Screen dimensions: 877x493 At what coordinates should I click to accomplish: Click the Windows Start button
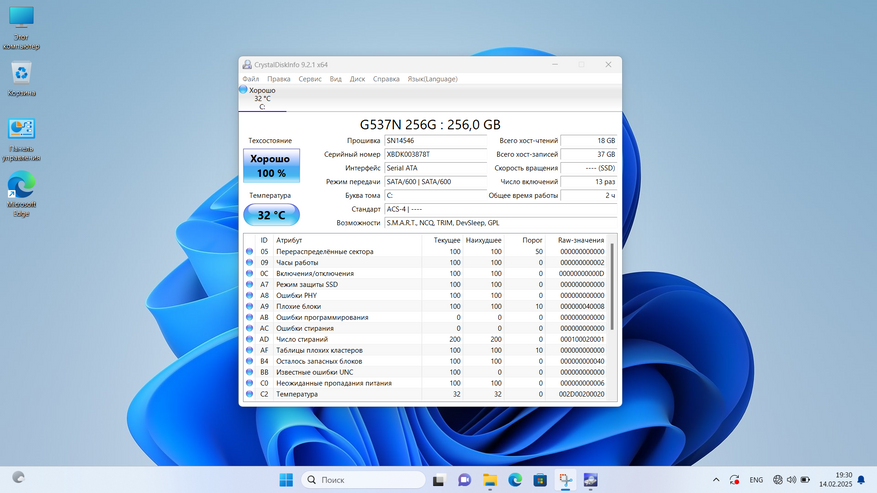[x=286, y=480]
